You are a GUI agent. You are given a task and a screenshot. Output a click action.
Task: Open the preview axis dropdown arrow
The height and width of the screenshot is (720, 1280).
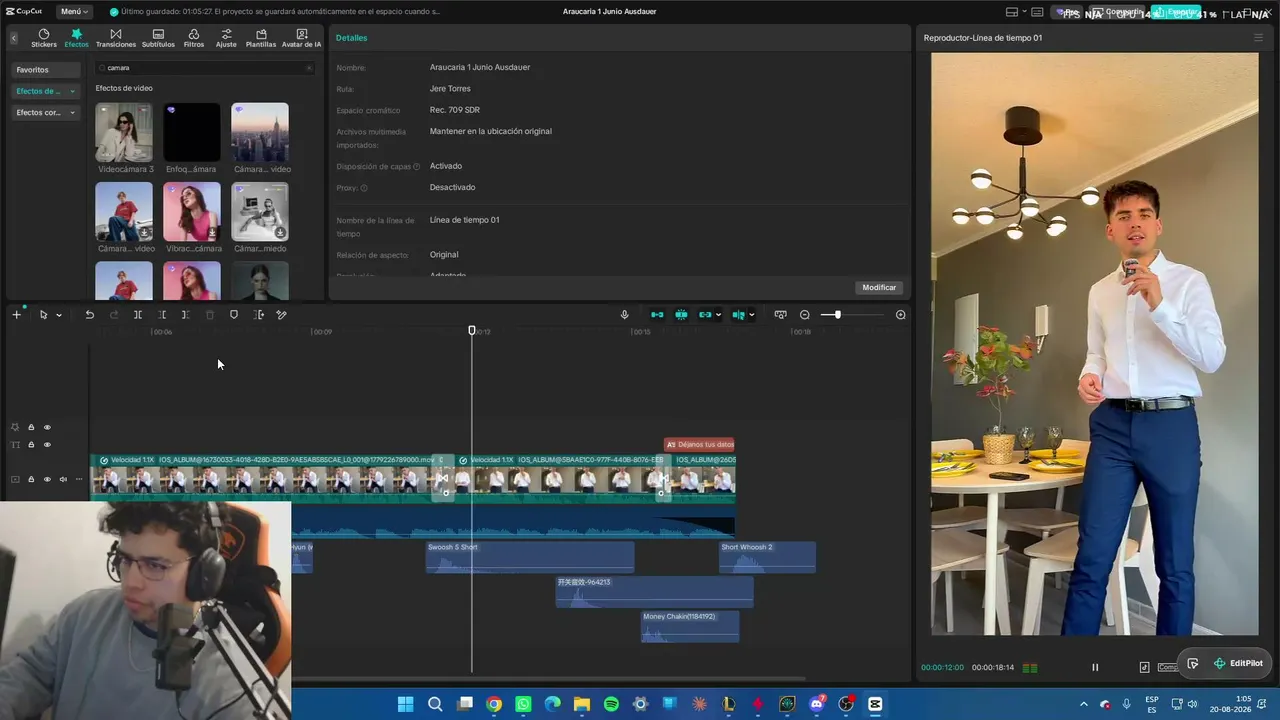point(751,315)
